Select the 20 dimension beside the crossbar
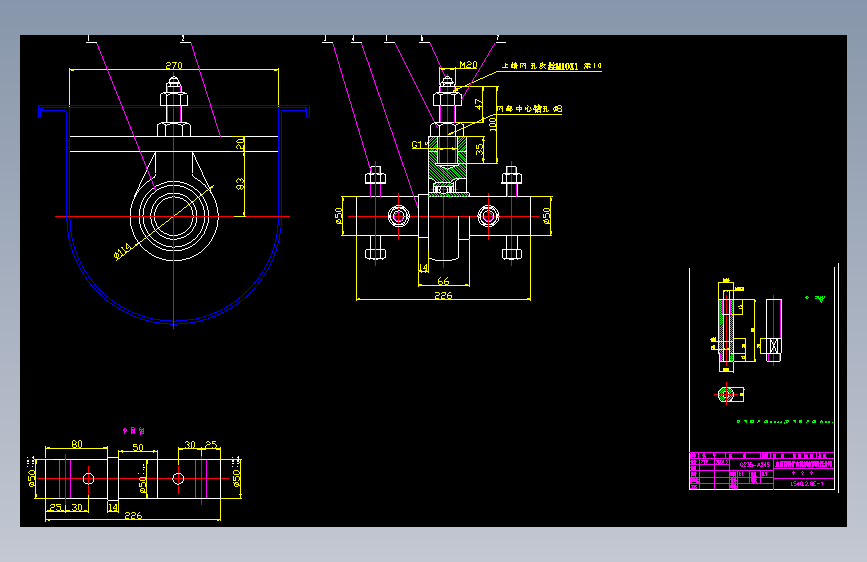 (240, 144)
